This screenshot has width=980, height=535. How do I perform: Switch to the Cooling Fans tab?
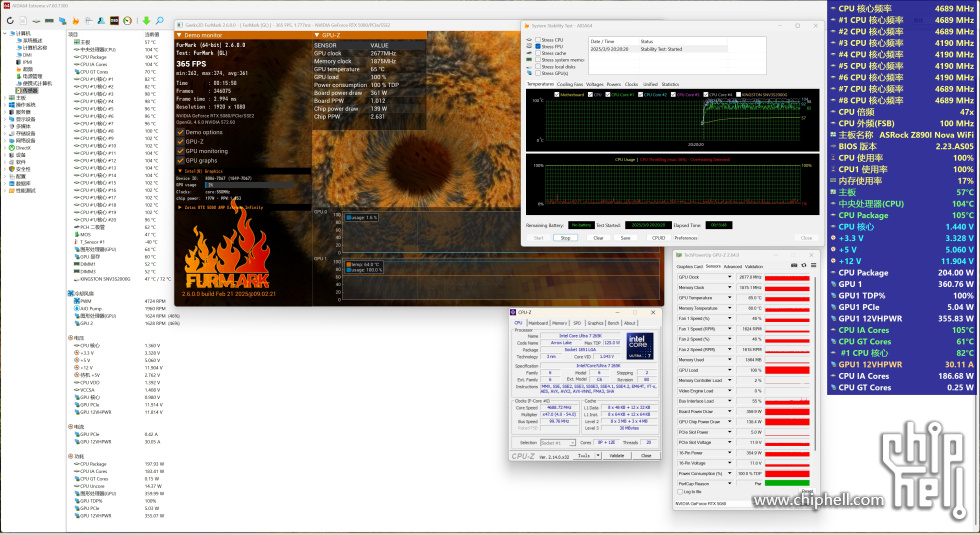point(569,84)
